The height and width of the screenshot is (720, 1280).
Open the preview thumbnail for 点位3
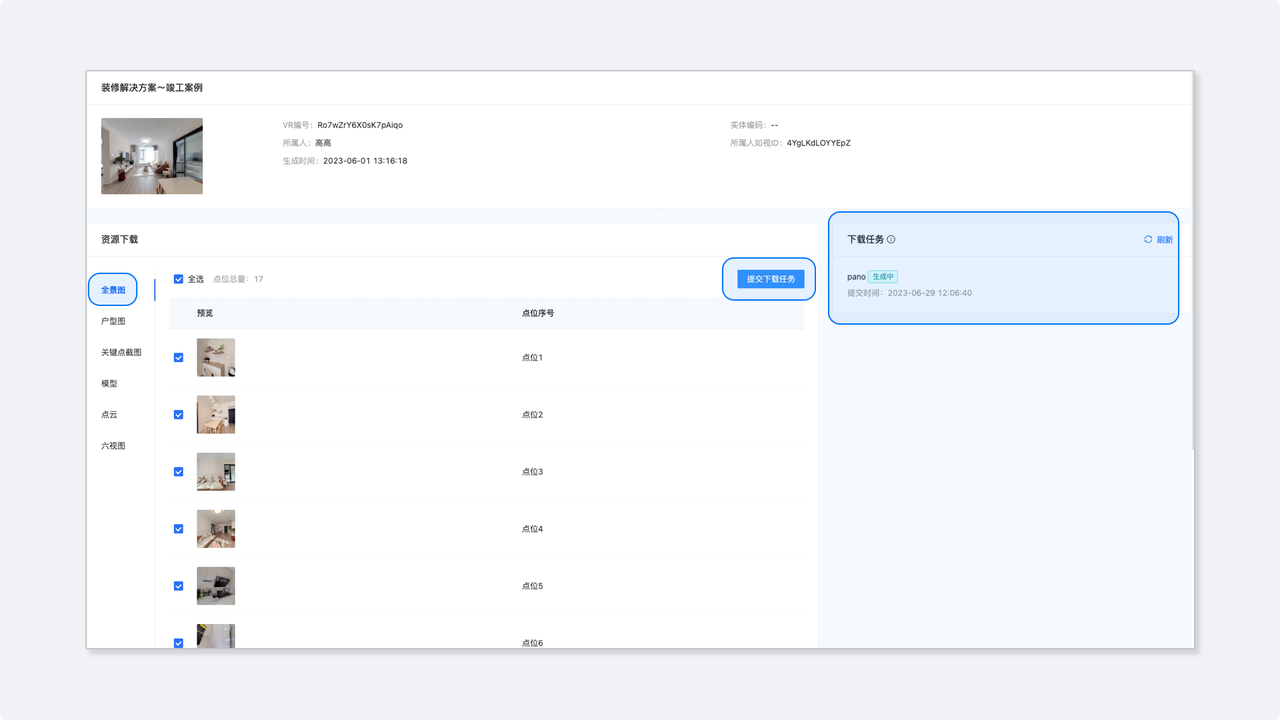[x=216, y=471]
